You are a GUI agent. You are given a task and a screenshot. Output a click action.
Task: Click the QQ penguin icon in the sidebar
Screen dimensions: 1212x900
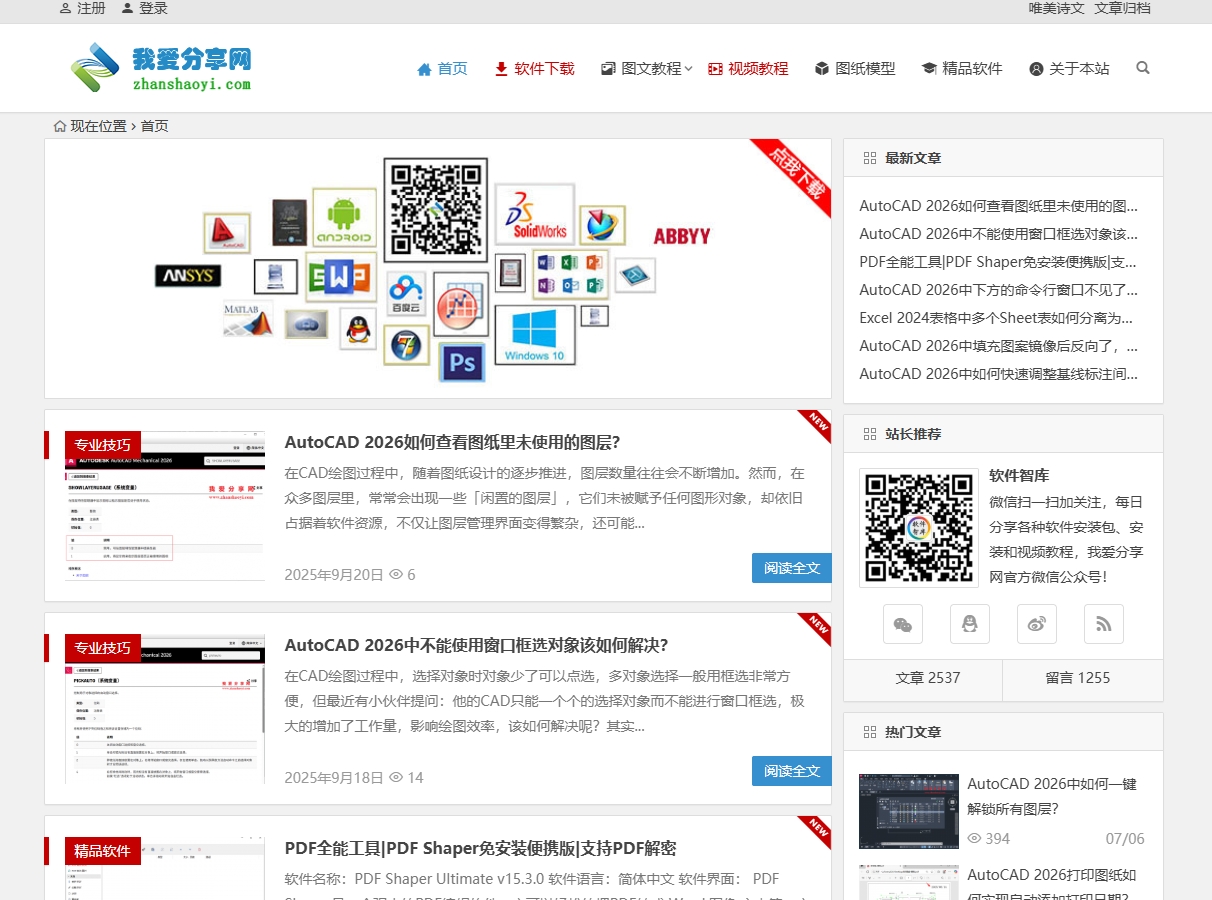(970, 623)
